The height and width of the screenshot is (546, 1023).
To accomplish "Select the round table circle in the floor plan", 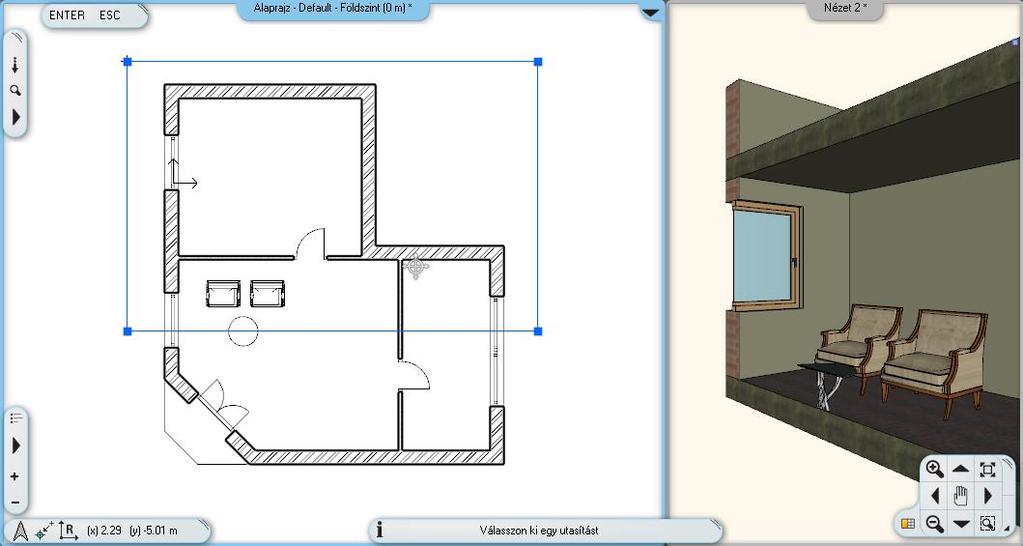I will coord(243,331).
